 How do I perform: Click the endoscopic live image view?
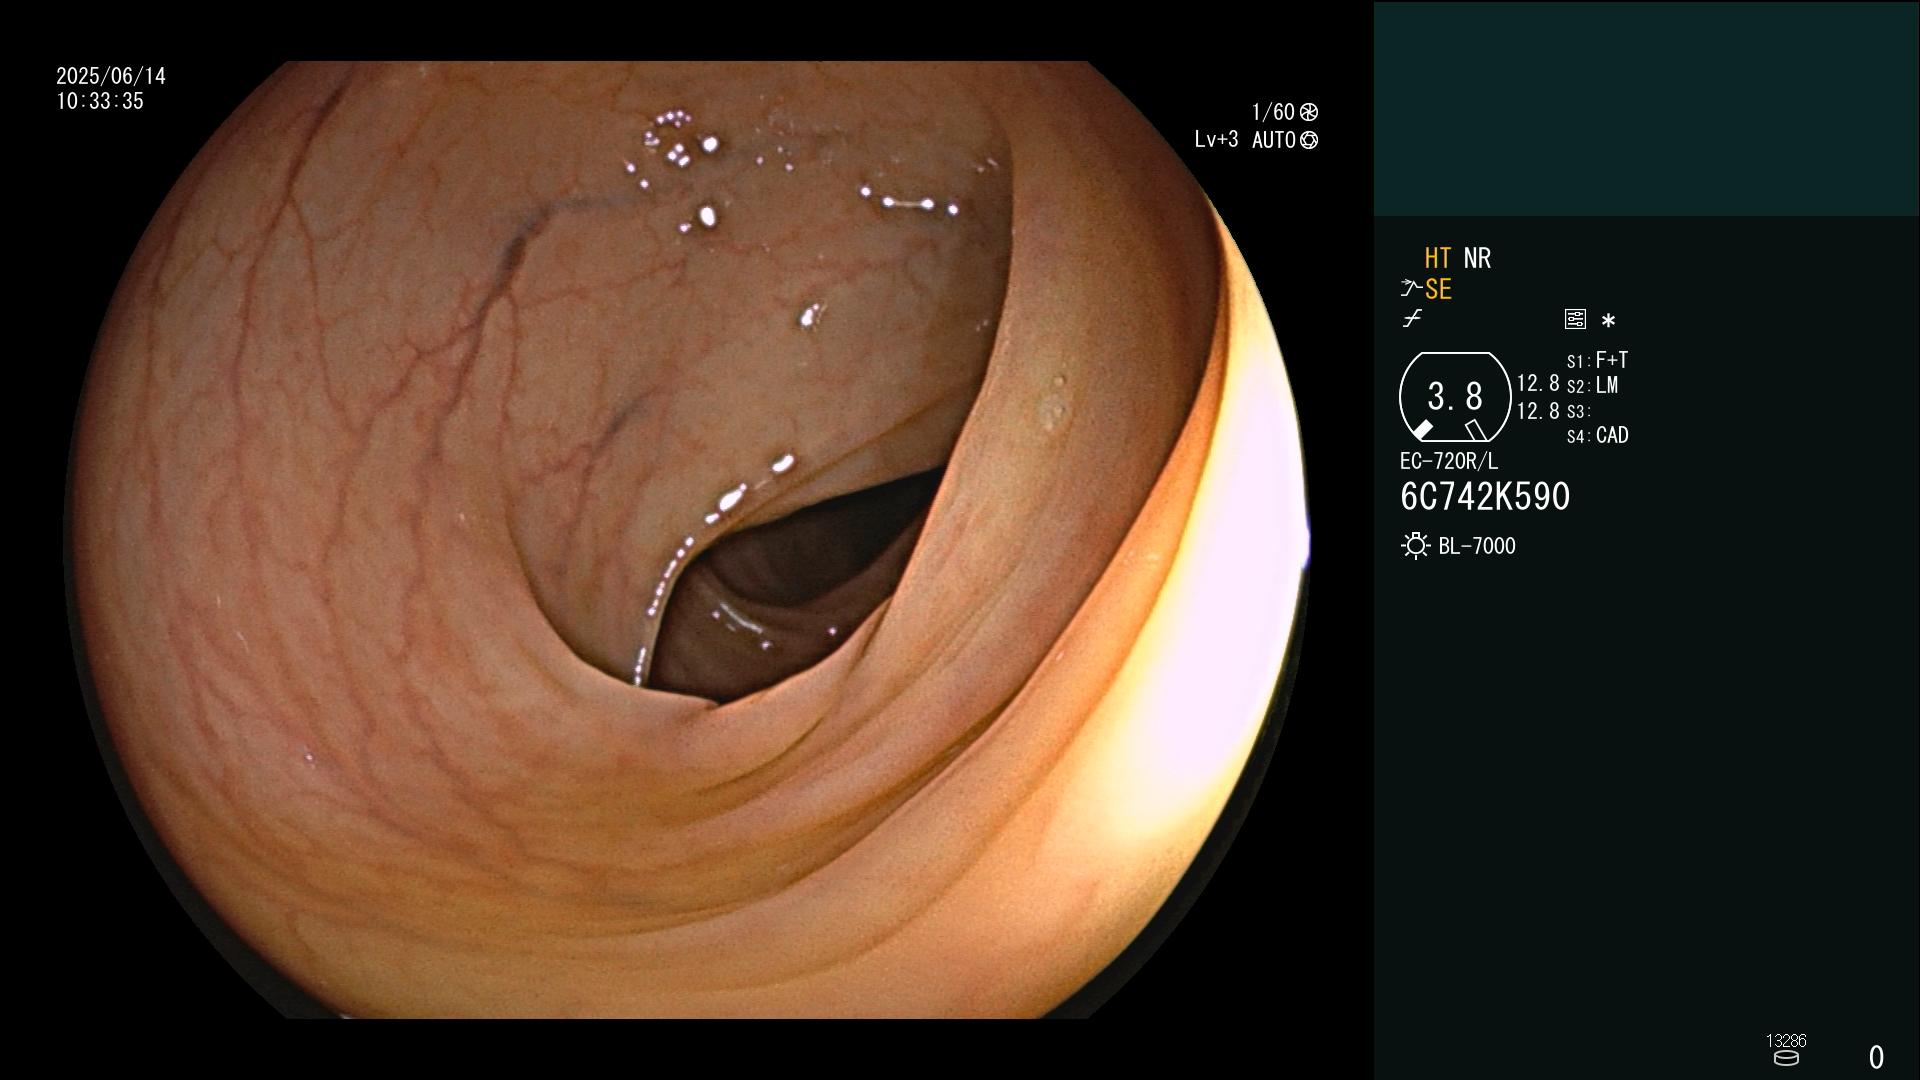(x=687, y=540)
